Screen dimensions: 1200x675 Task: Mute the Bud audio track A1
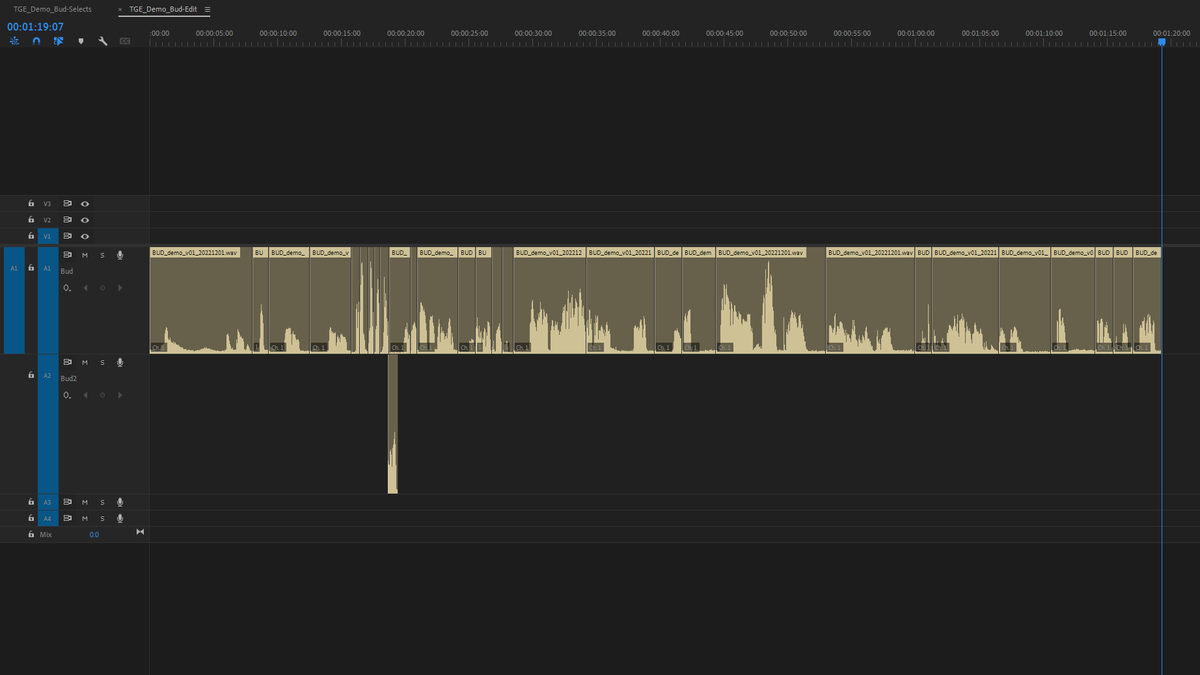pyautogui.click(x=85, y=255)
